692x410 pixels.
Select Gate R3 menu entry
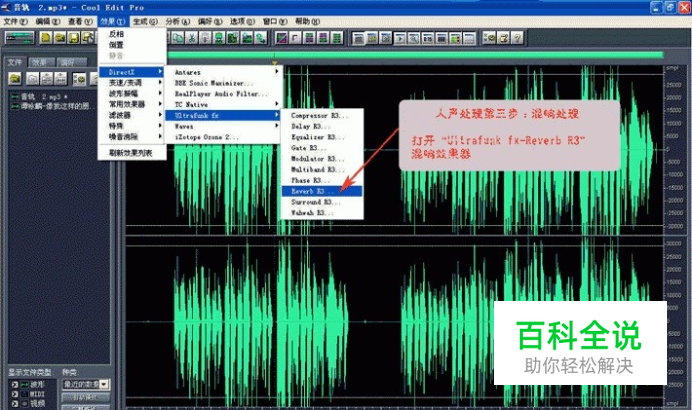[322, 148]
